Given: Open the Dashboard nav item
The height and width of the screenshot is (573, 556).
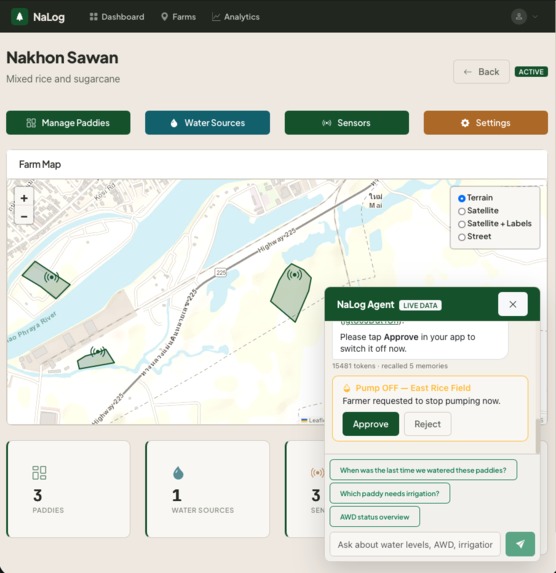Looking at the screenshot, I should [117, 17].
